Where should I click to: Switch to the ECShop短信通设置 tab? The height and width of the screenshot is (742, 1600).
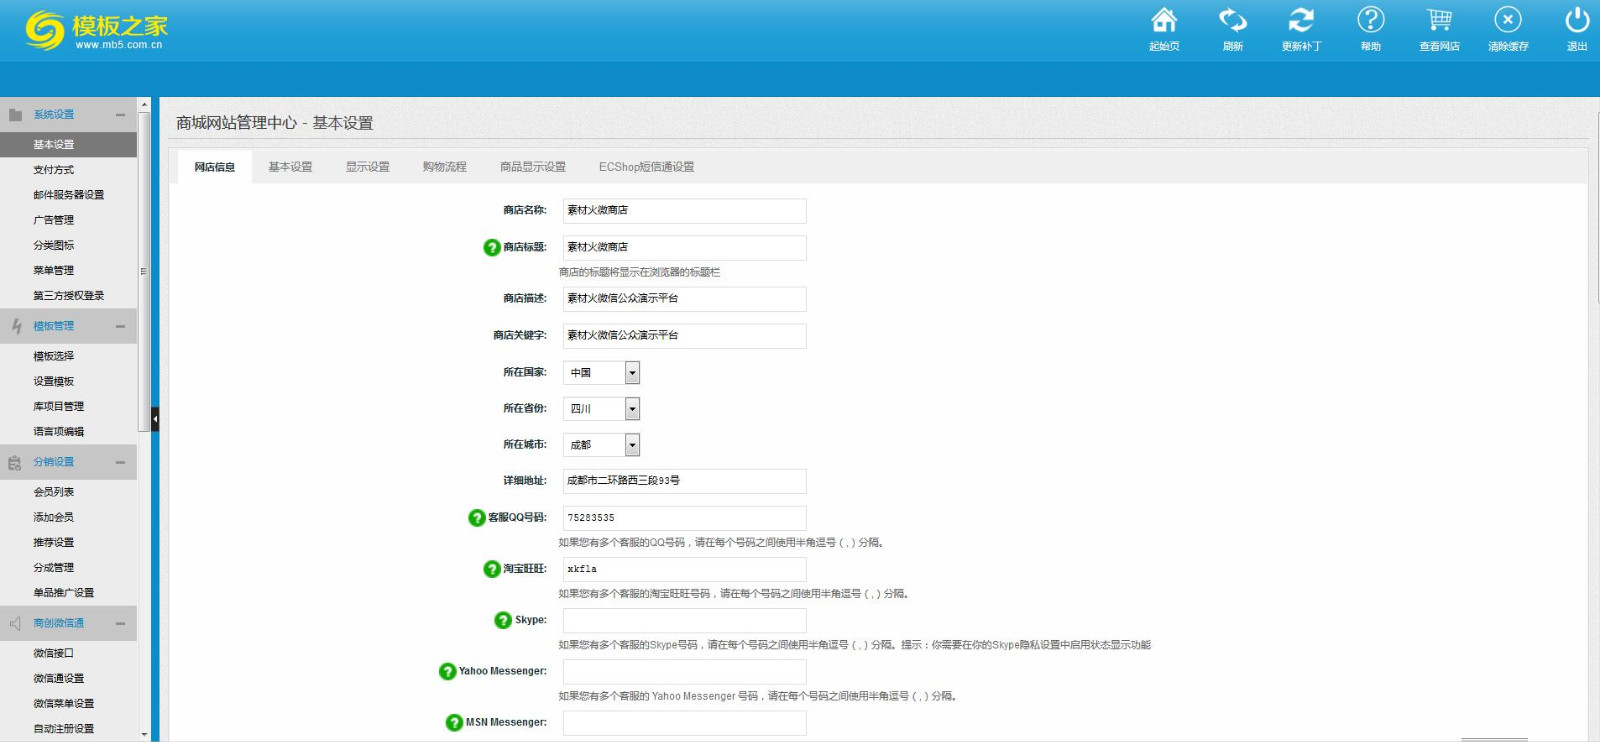646,167
